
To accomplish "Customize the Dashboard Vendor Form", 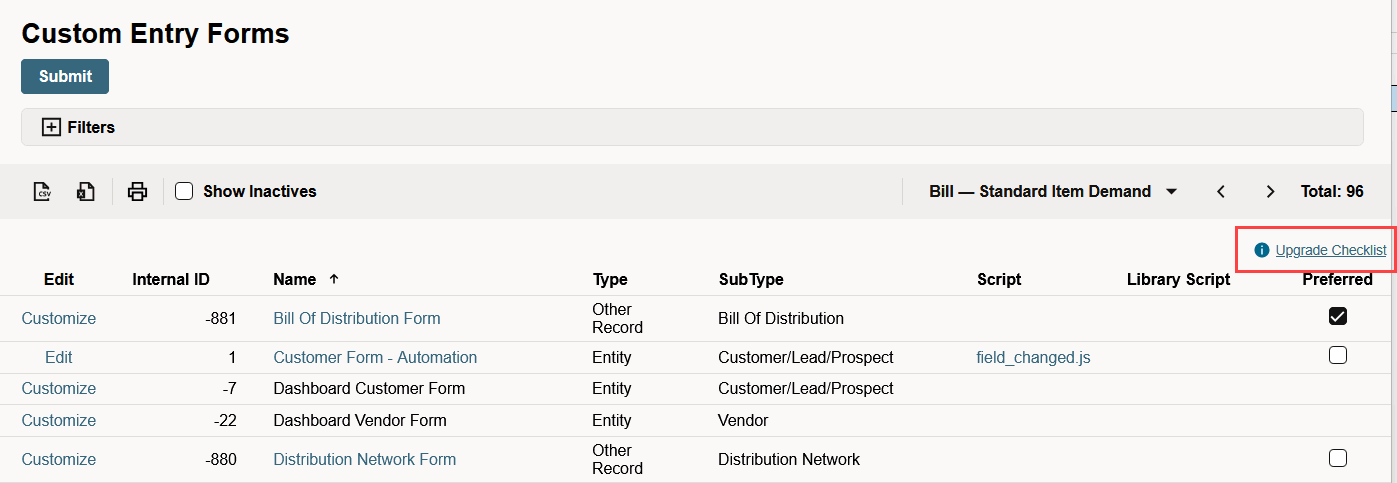I will click(59, 420).
